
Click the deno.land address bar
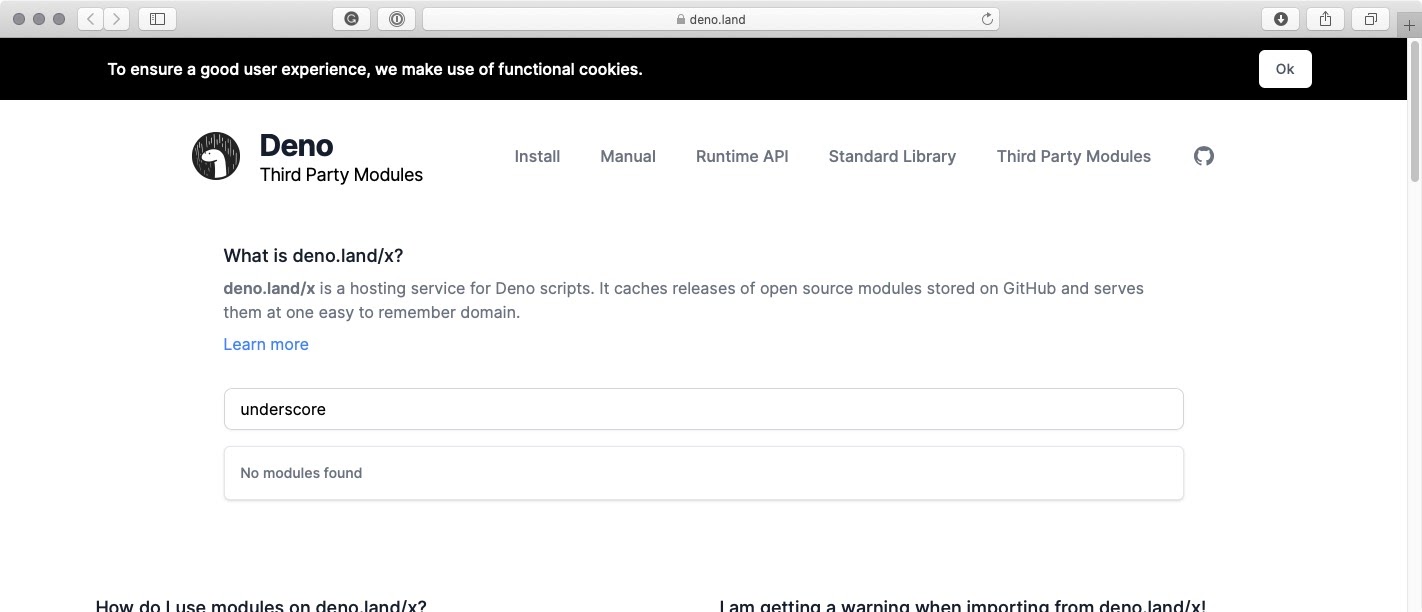(x=711, y=18)
